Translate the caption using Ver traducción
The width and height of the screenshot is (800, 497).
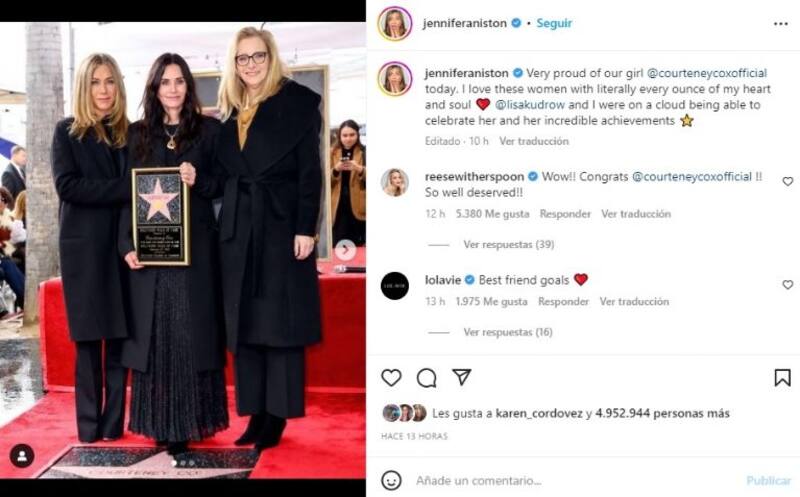534,141
